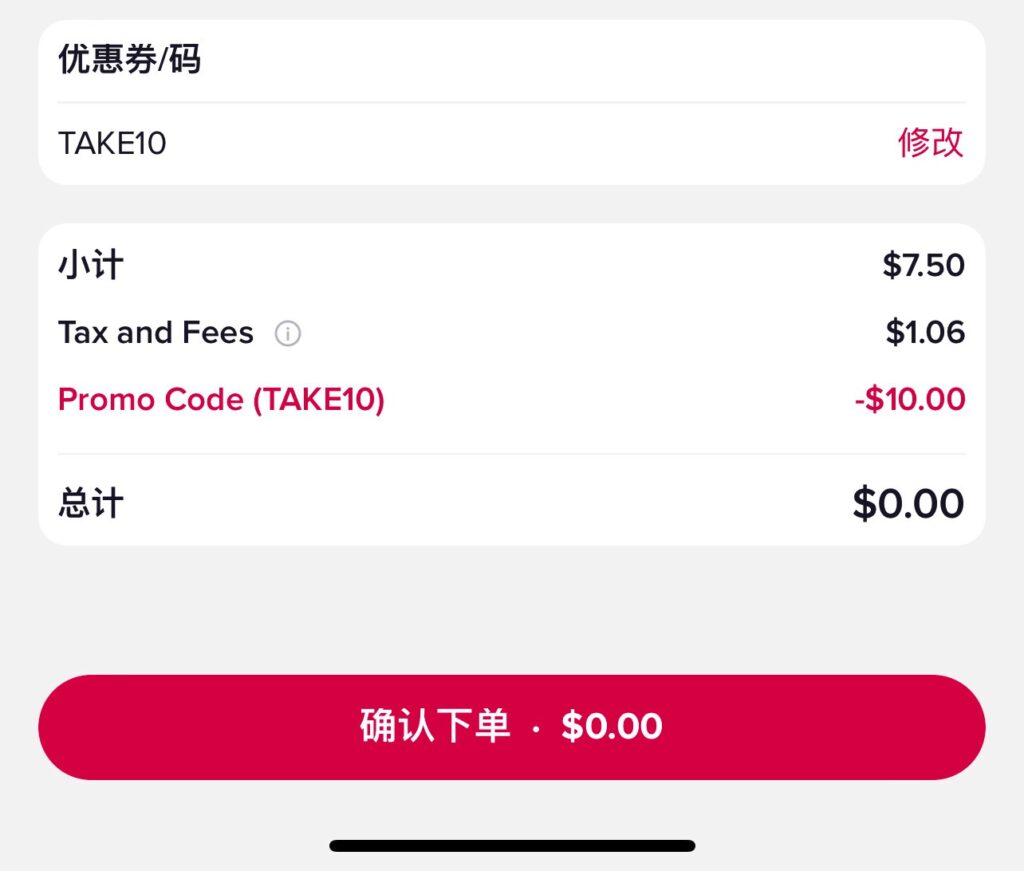
Task: Tap the divider line above the 总计 row
Action: 512,454
